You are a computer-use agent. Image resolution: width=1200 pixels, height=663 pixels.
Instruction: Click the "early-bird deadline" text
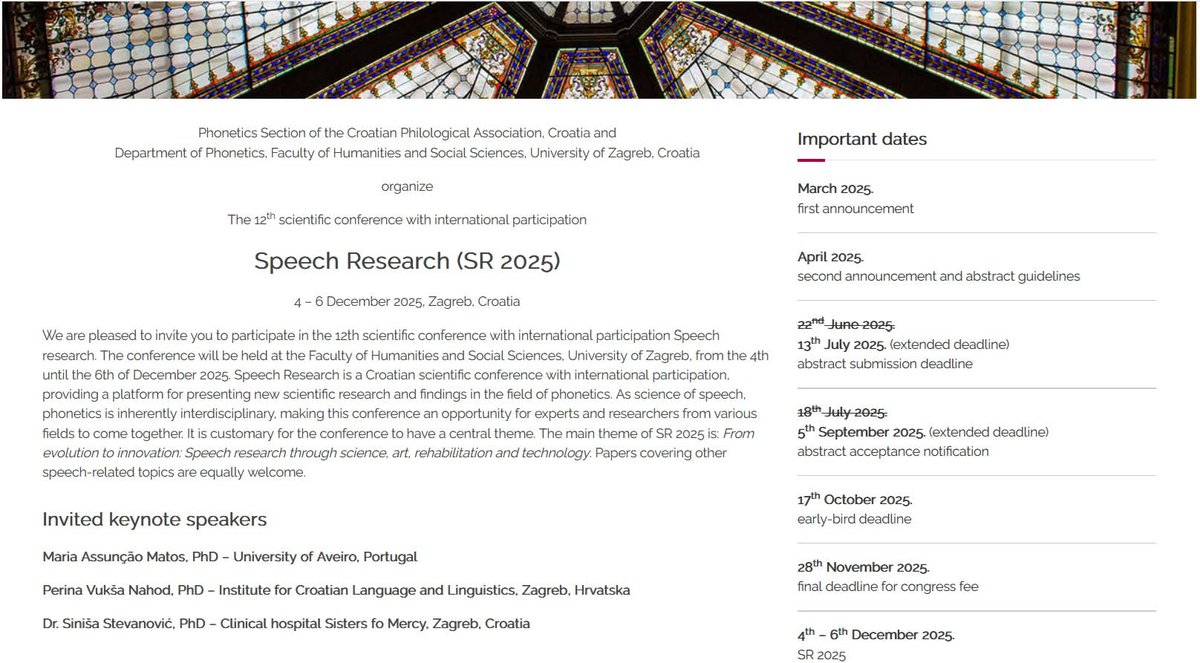[855, 519]
